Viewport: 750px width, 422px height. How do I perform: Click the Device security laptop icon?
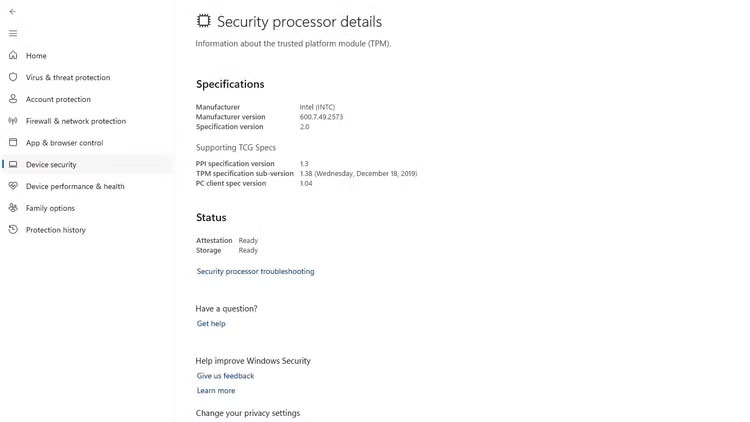(x=13, y=164)
